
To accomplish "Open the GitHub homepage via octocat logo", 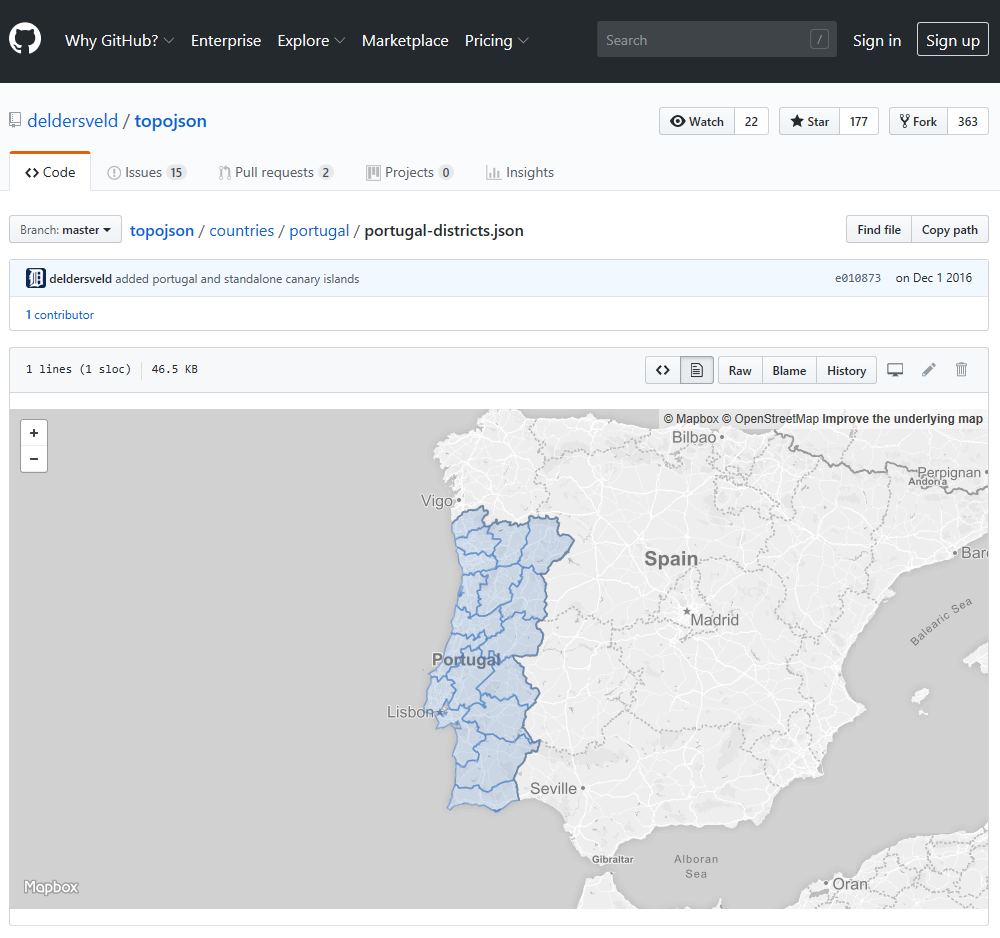I will (x=24, y=39).
